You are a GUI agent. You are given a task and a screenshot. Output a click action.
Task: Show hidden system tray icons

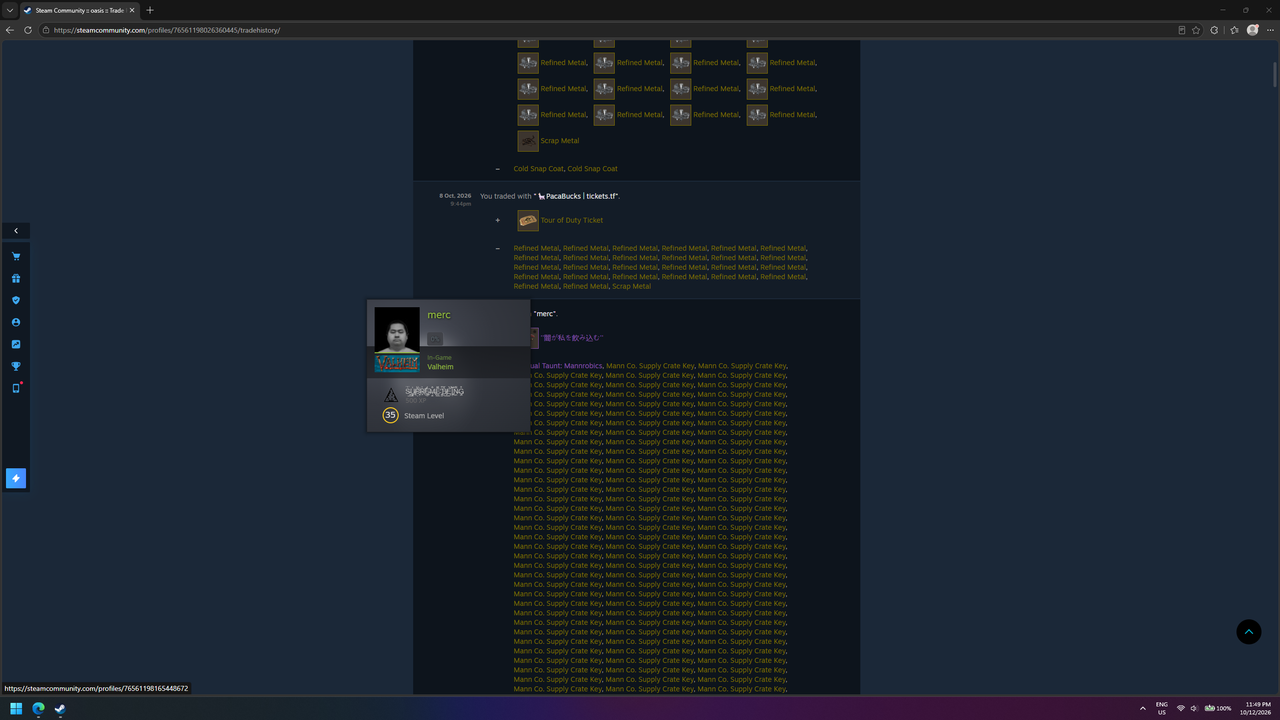point(1143,709)
